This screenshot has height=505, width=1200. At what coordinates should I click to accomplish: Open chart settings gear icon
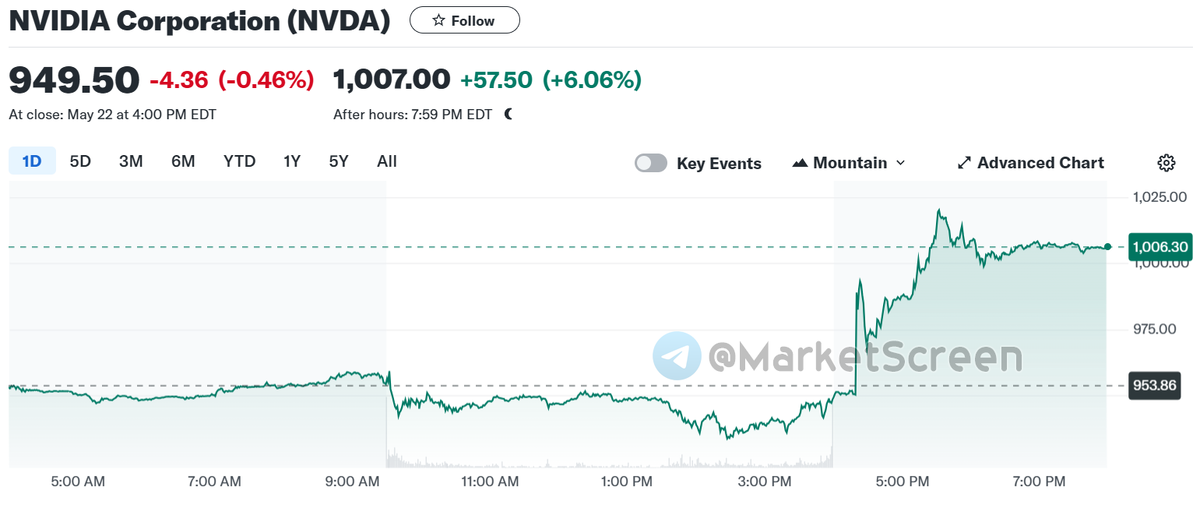(1166, 163)
